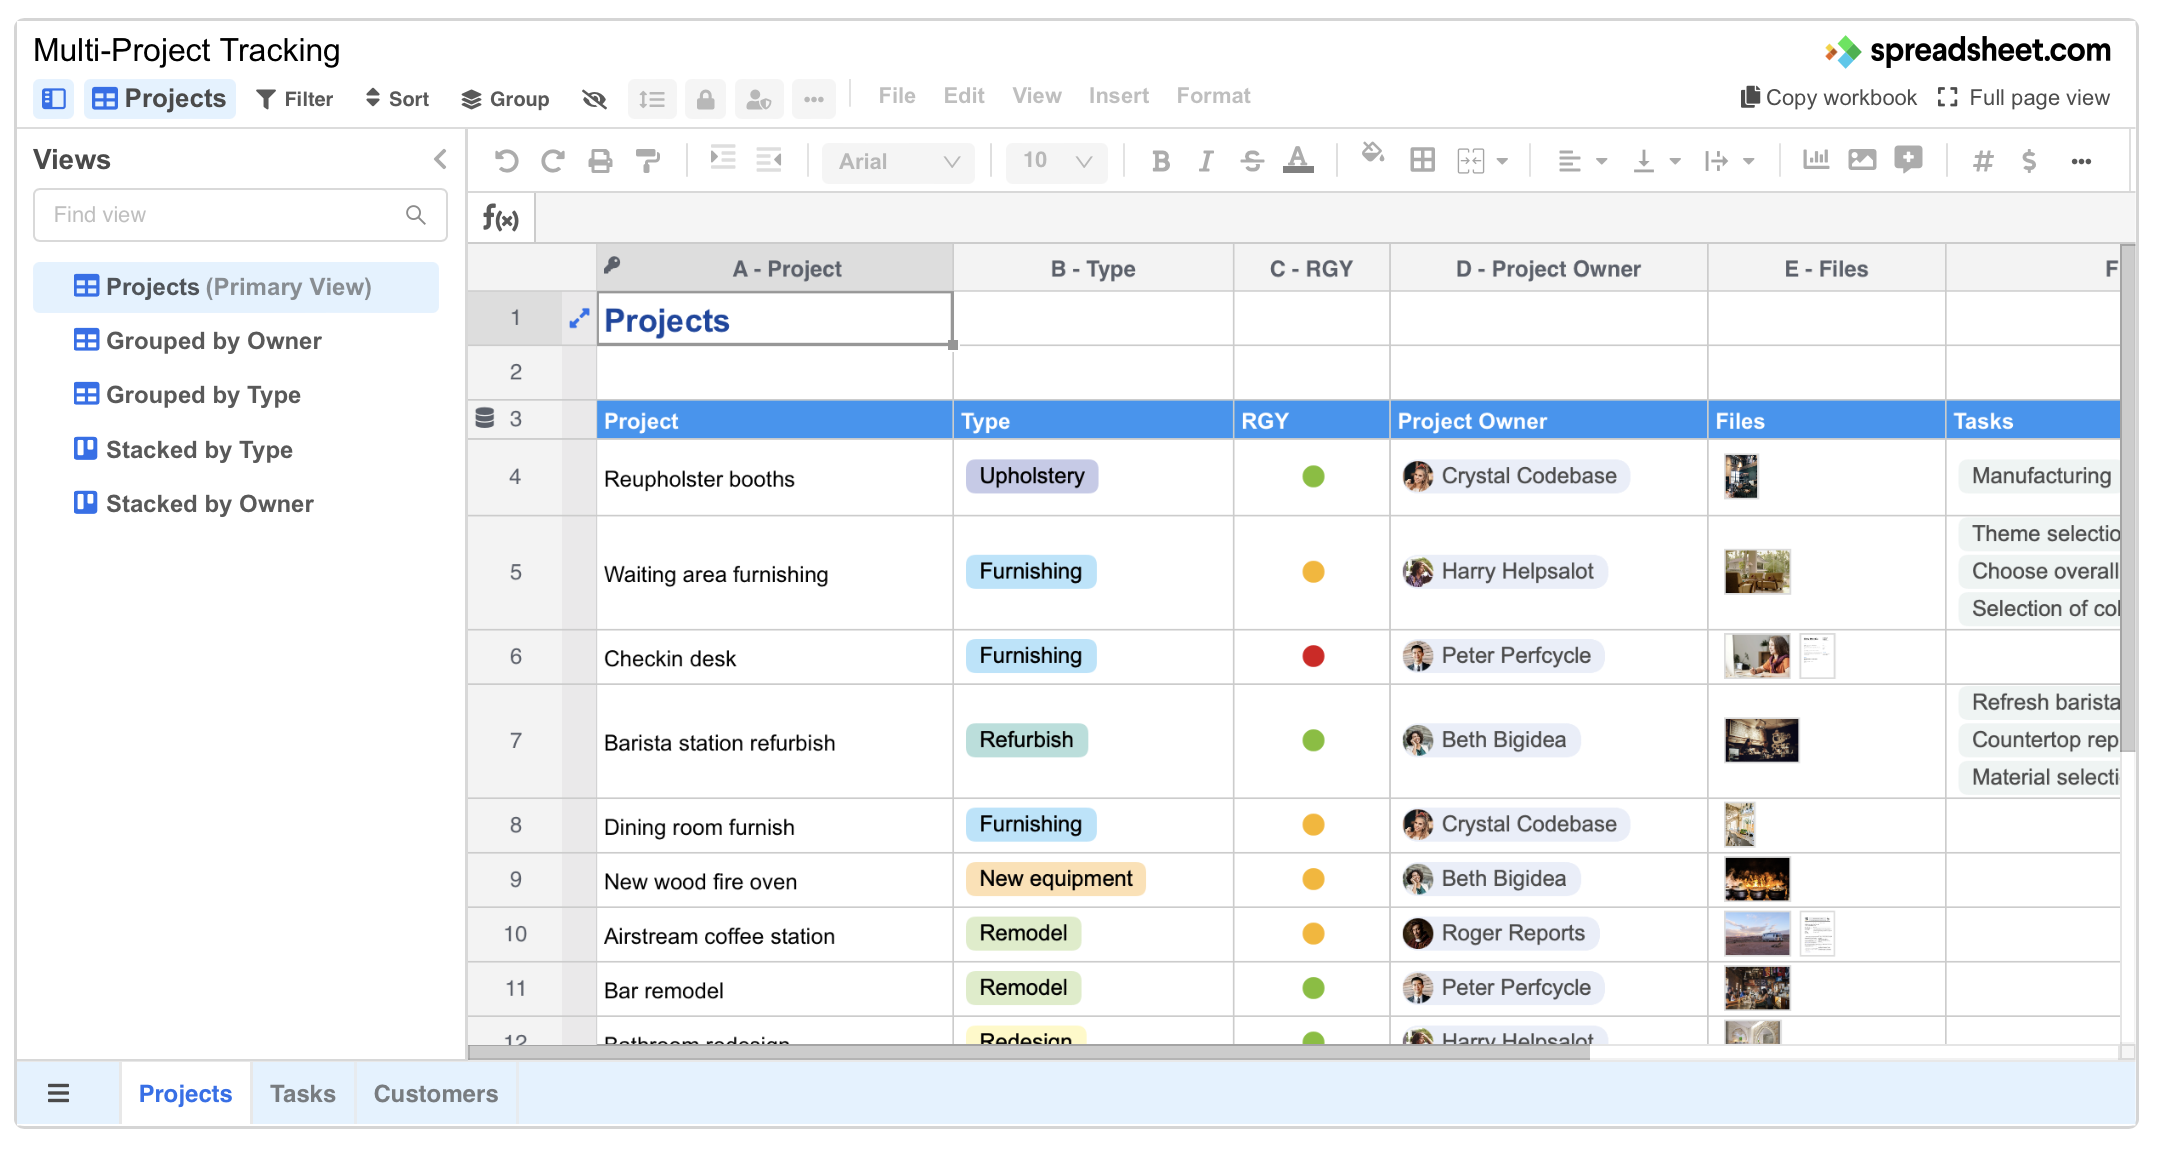Open the fill color picker
Viewport: 2162px width, 1158px height.
click(1372, 158)
